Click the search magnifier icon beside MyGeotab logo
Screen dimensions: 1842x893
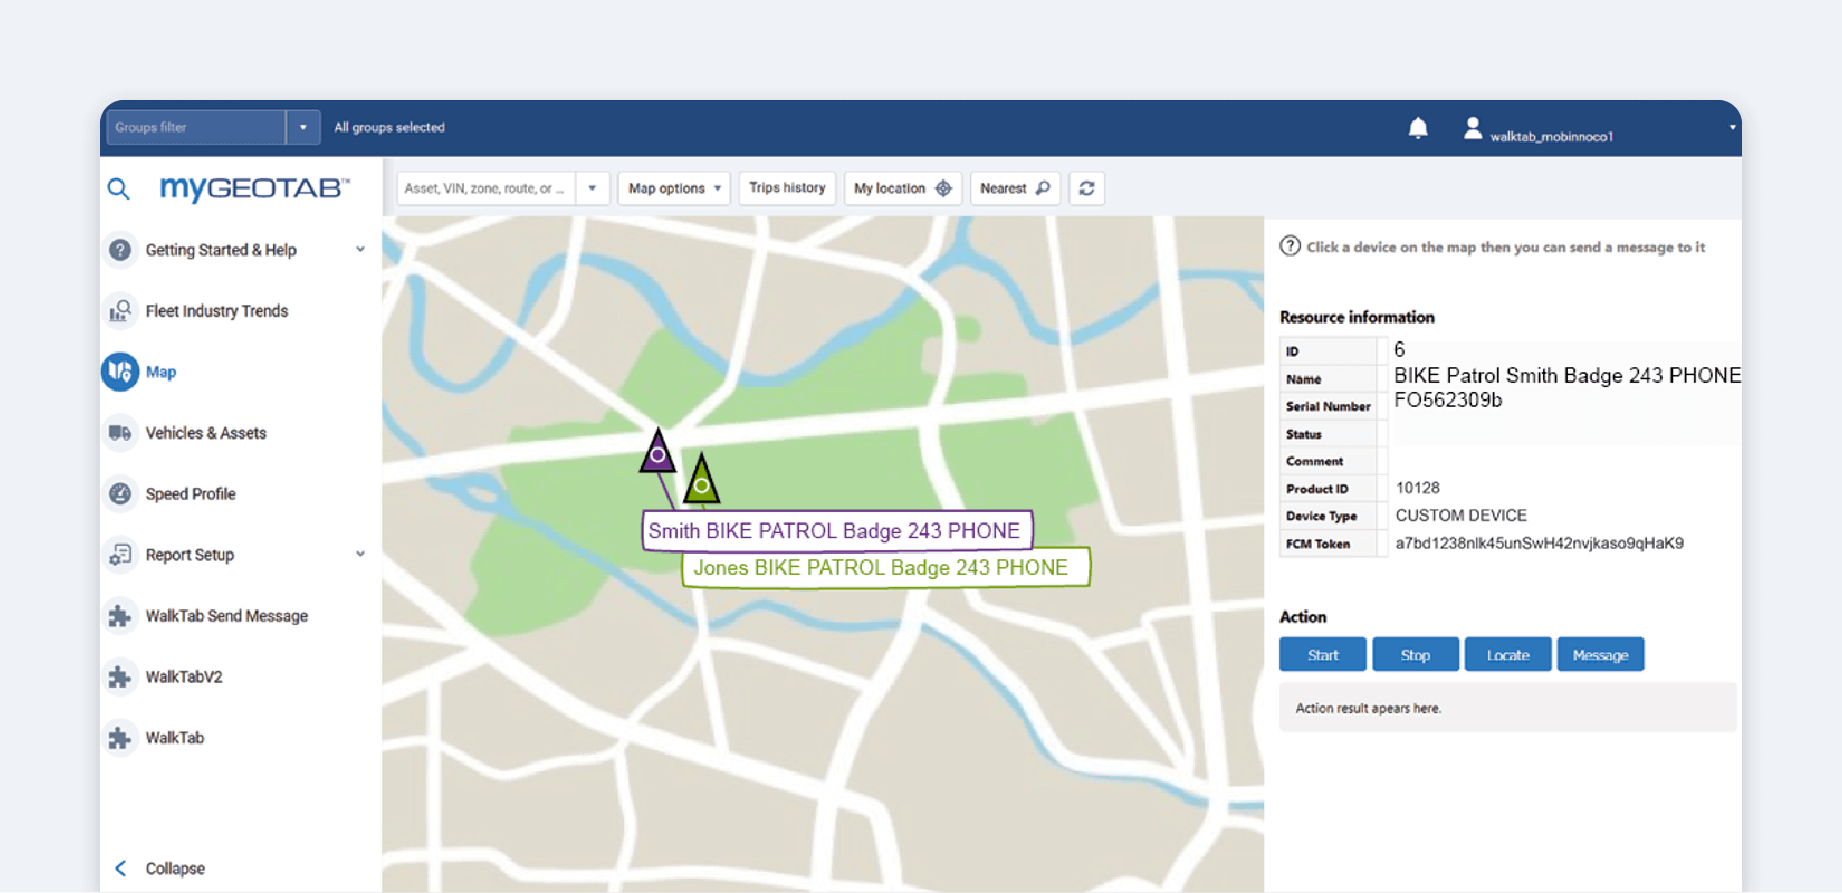pos(119,188)
